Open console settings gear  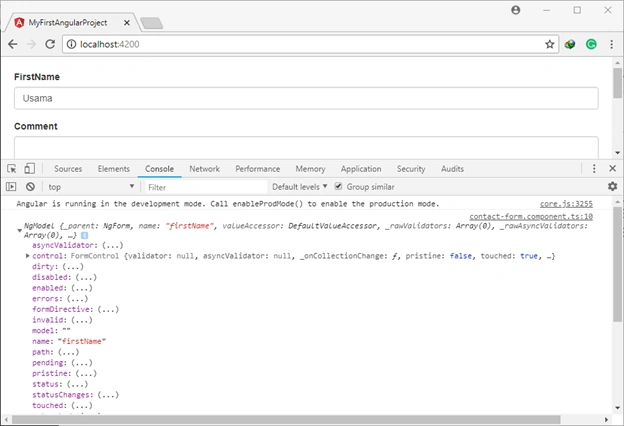point(612,186)
